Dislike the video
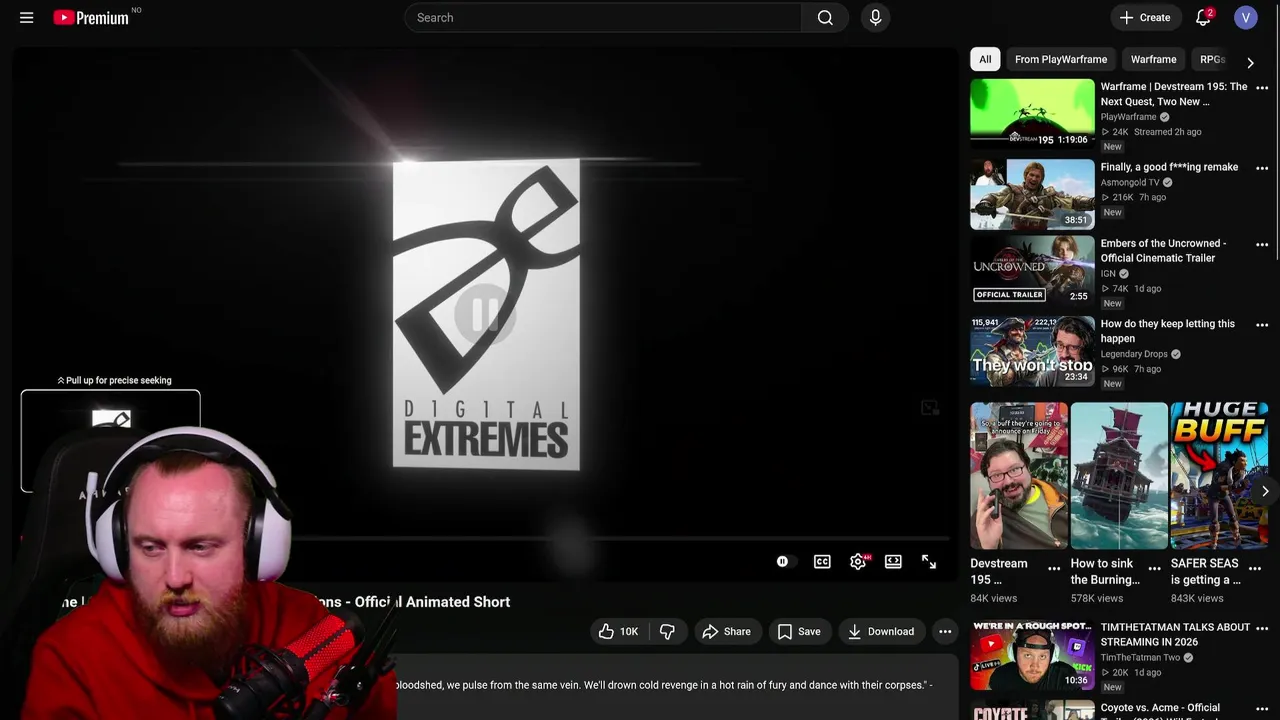 coord(667,631)
